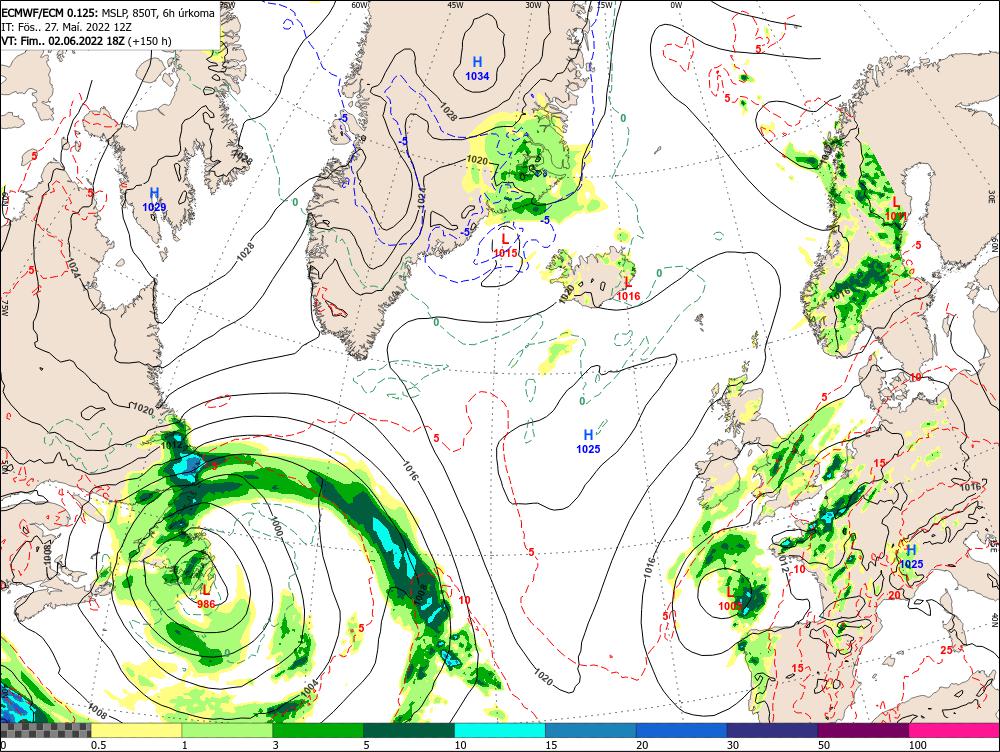Click the yellow 0.5–1 mm legend swatch
The image size is (1000, 752).
click(136, 730)
